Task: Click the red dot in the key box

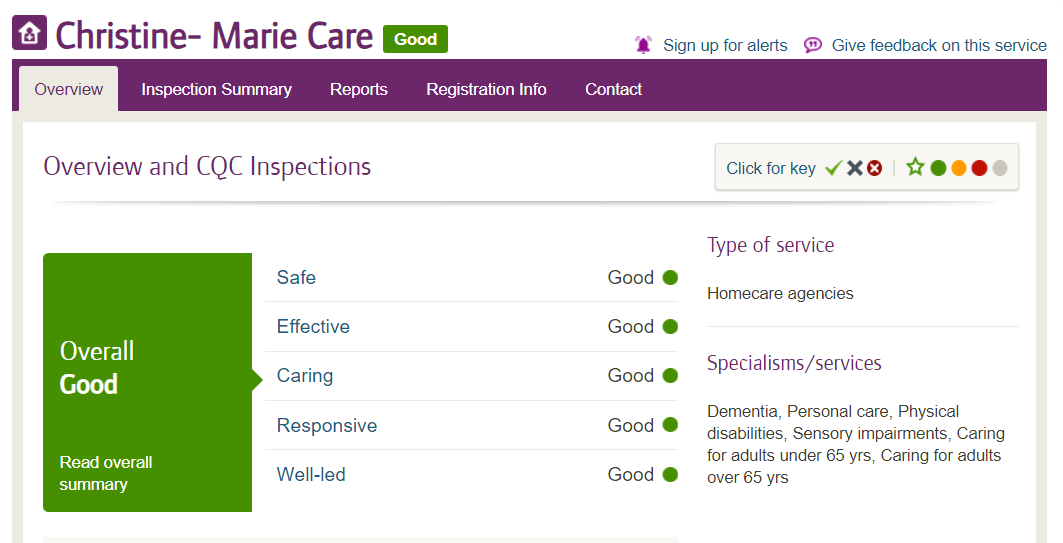Action: (979, 167)
